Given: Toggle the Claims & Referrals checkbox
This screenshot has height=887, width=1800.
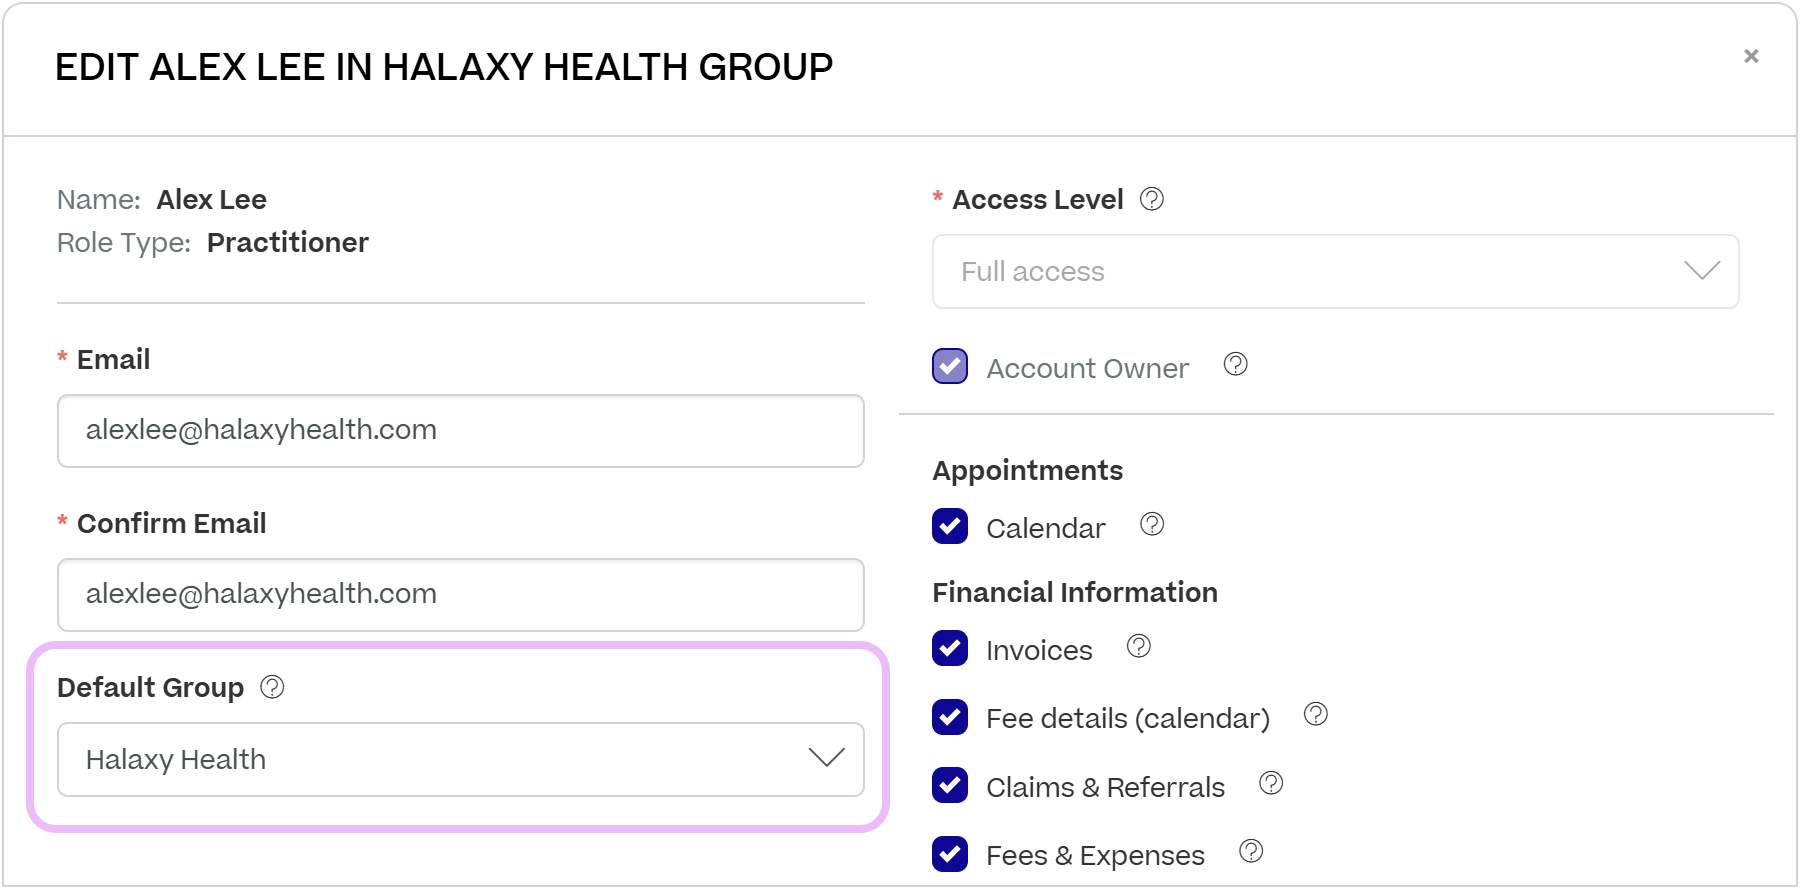Looking at the screenshot, I should tap(948, 786).
